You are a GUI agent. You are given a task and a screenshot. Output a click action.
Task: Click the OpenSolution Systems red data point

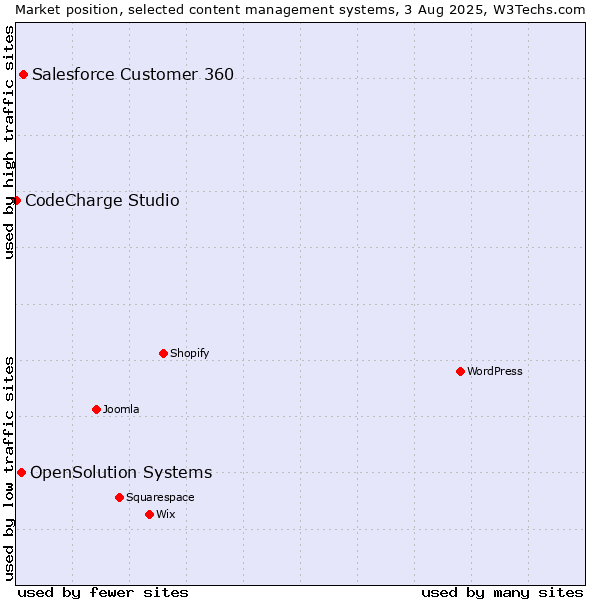21,473
